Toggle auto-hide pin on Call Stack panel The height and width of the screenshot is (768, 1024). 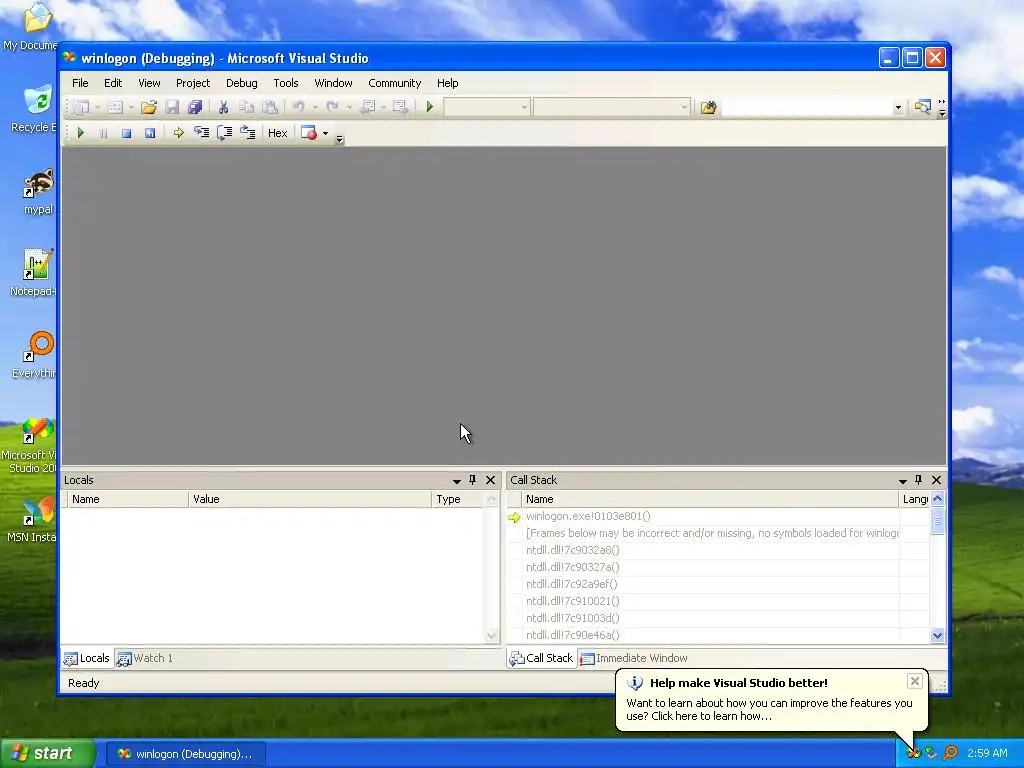(919, 480)
